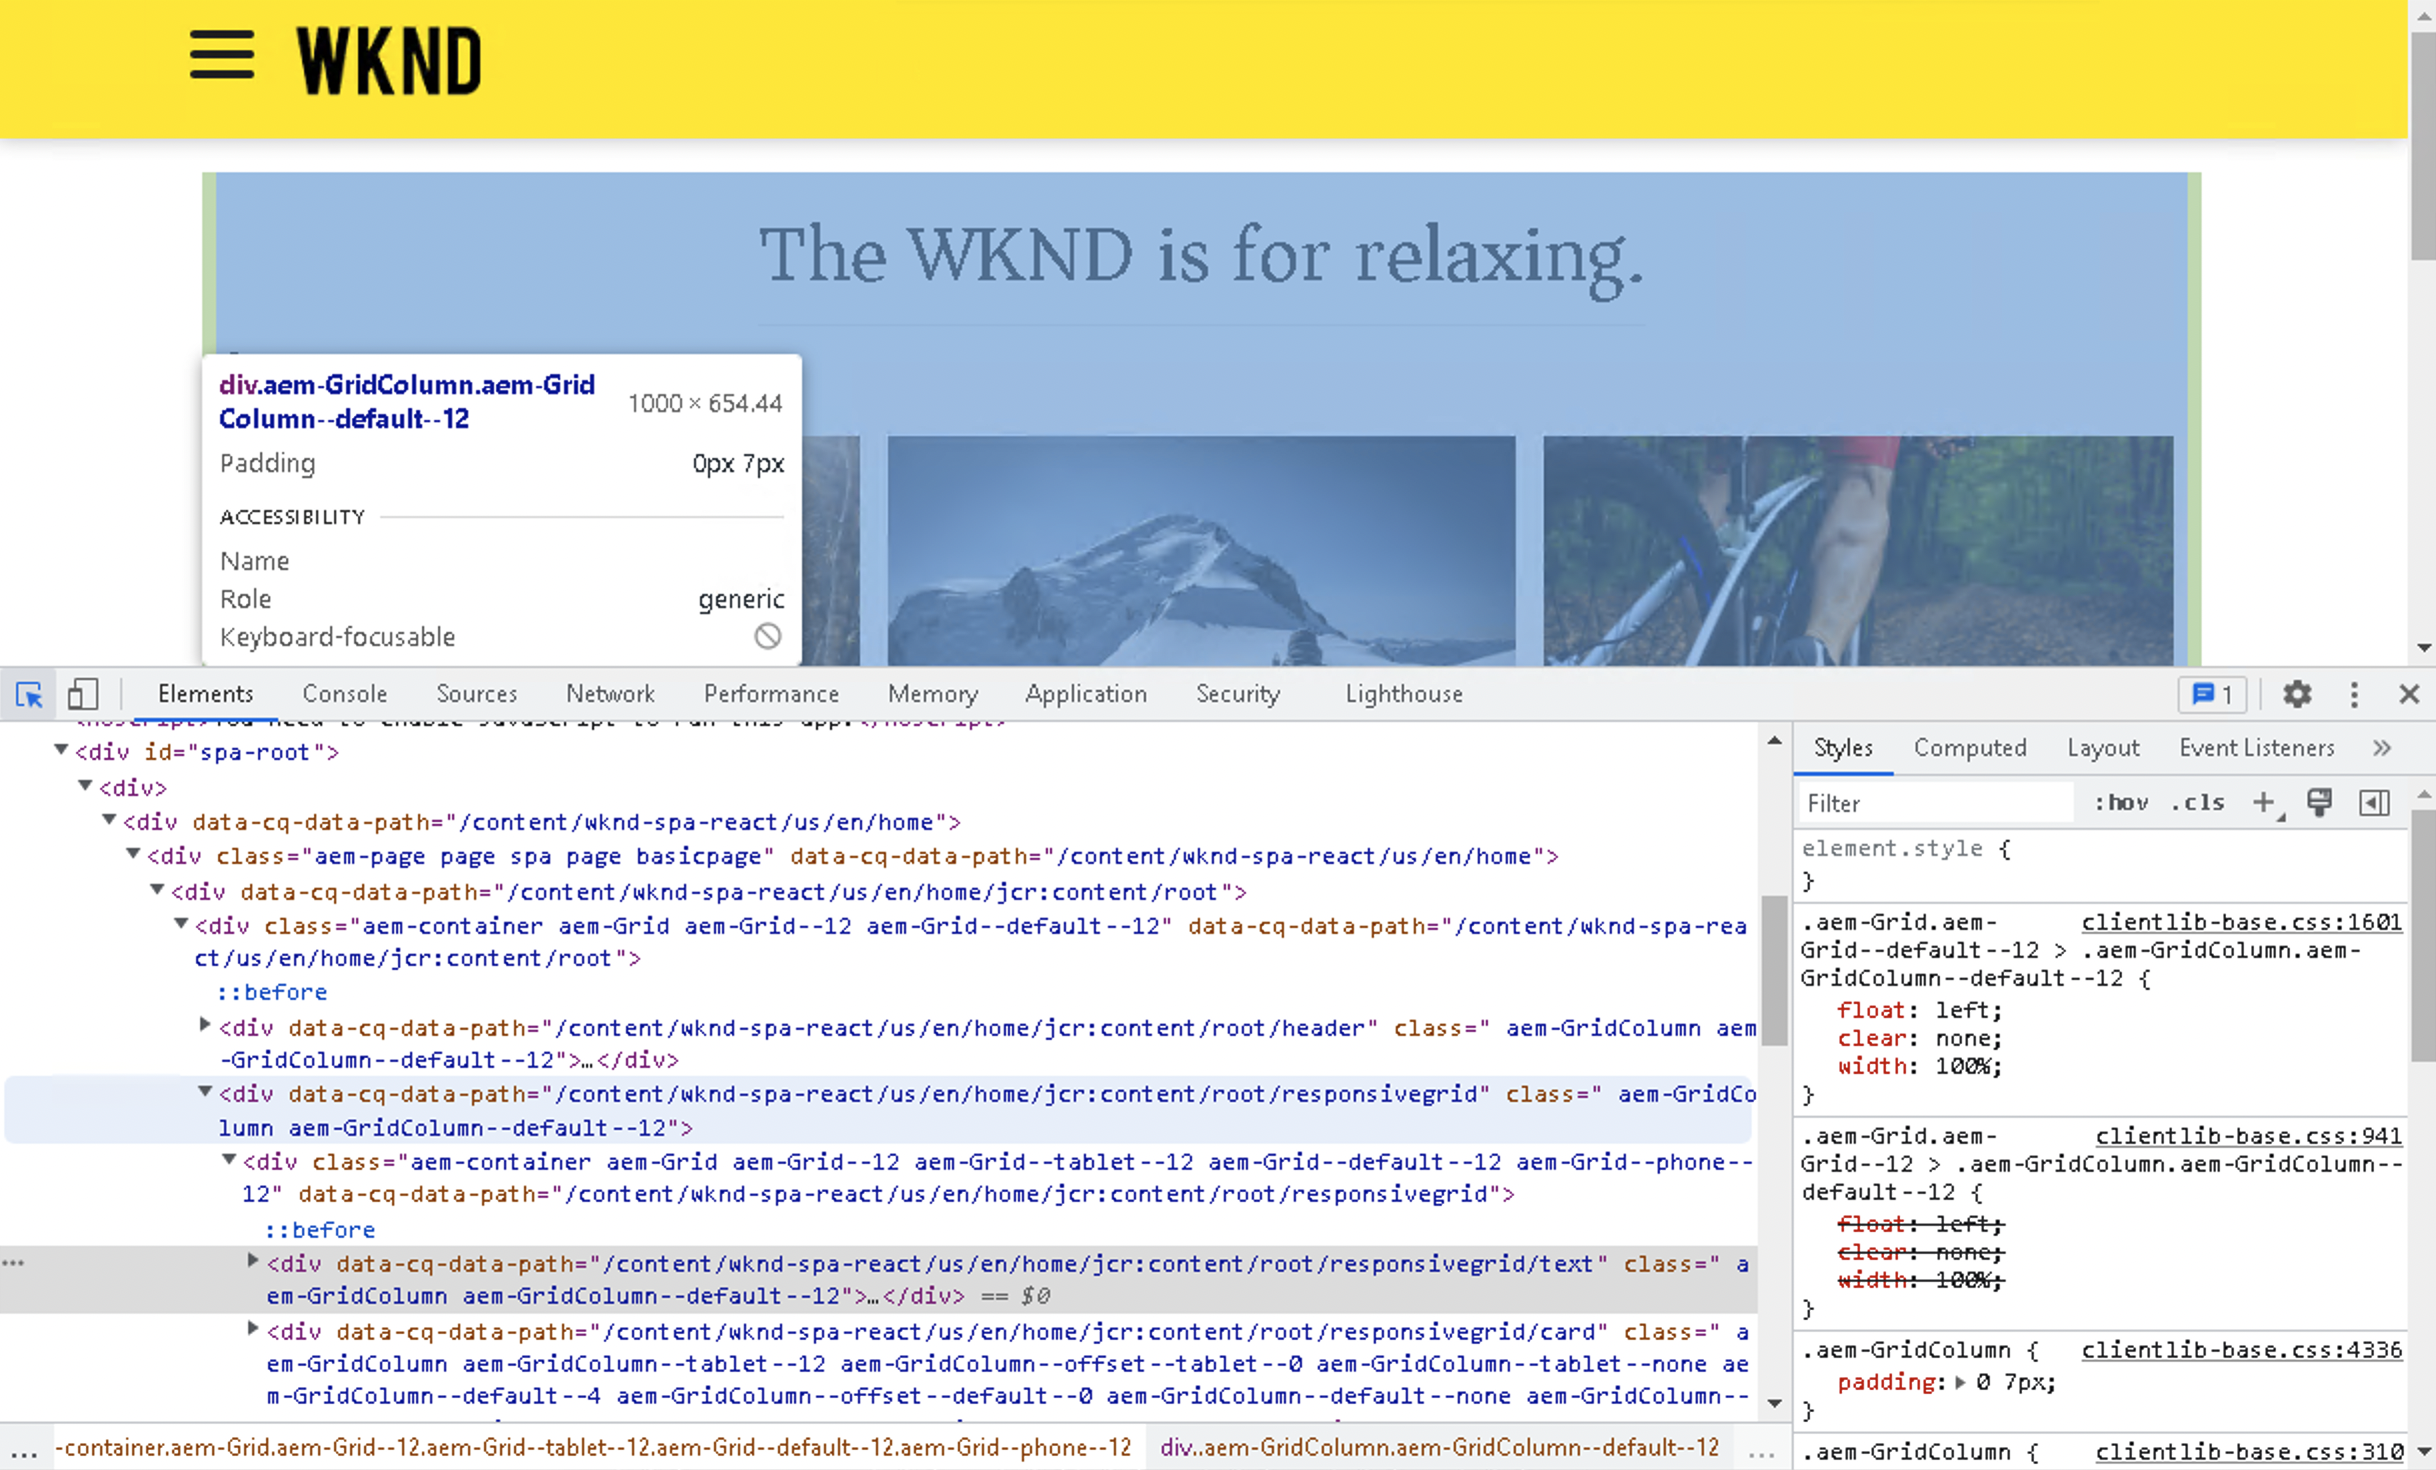The image size is (2436, 1470).
Task: Expand the padding shorthand triangle
Action: [x=1960, y=1382]
